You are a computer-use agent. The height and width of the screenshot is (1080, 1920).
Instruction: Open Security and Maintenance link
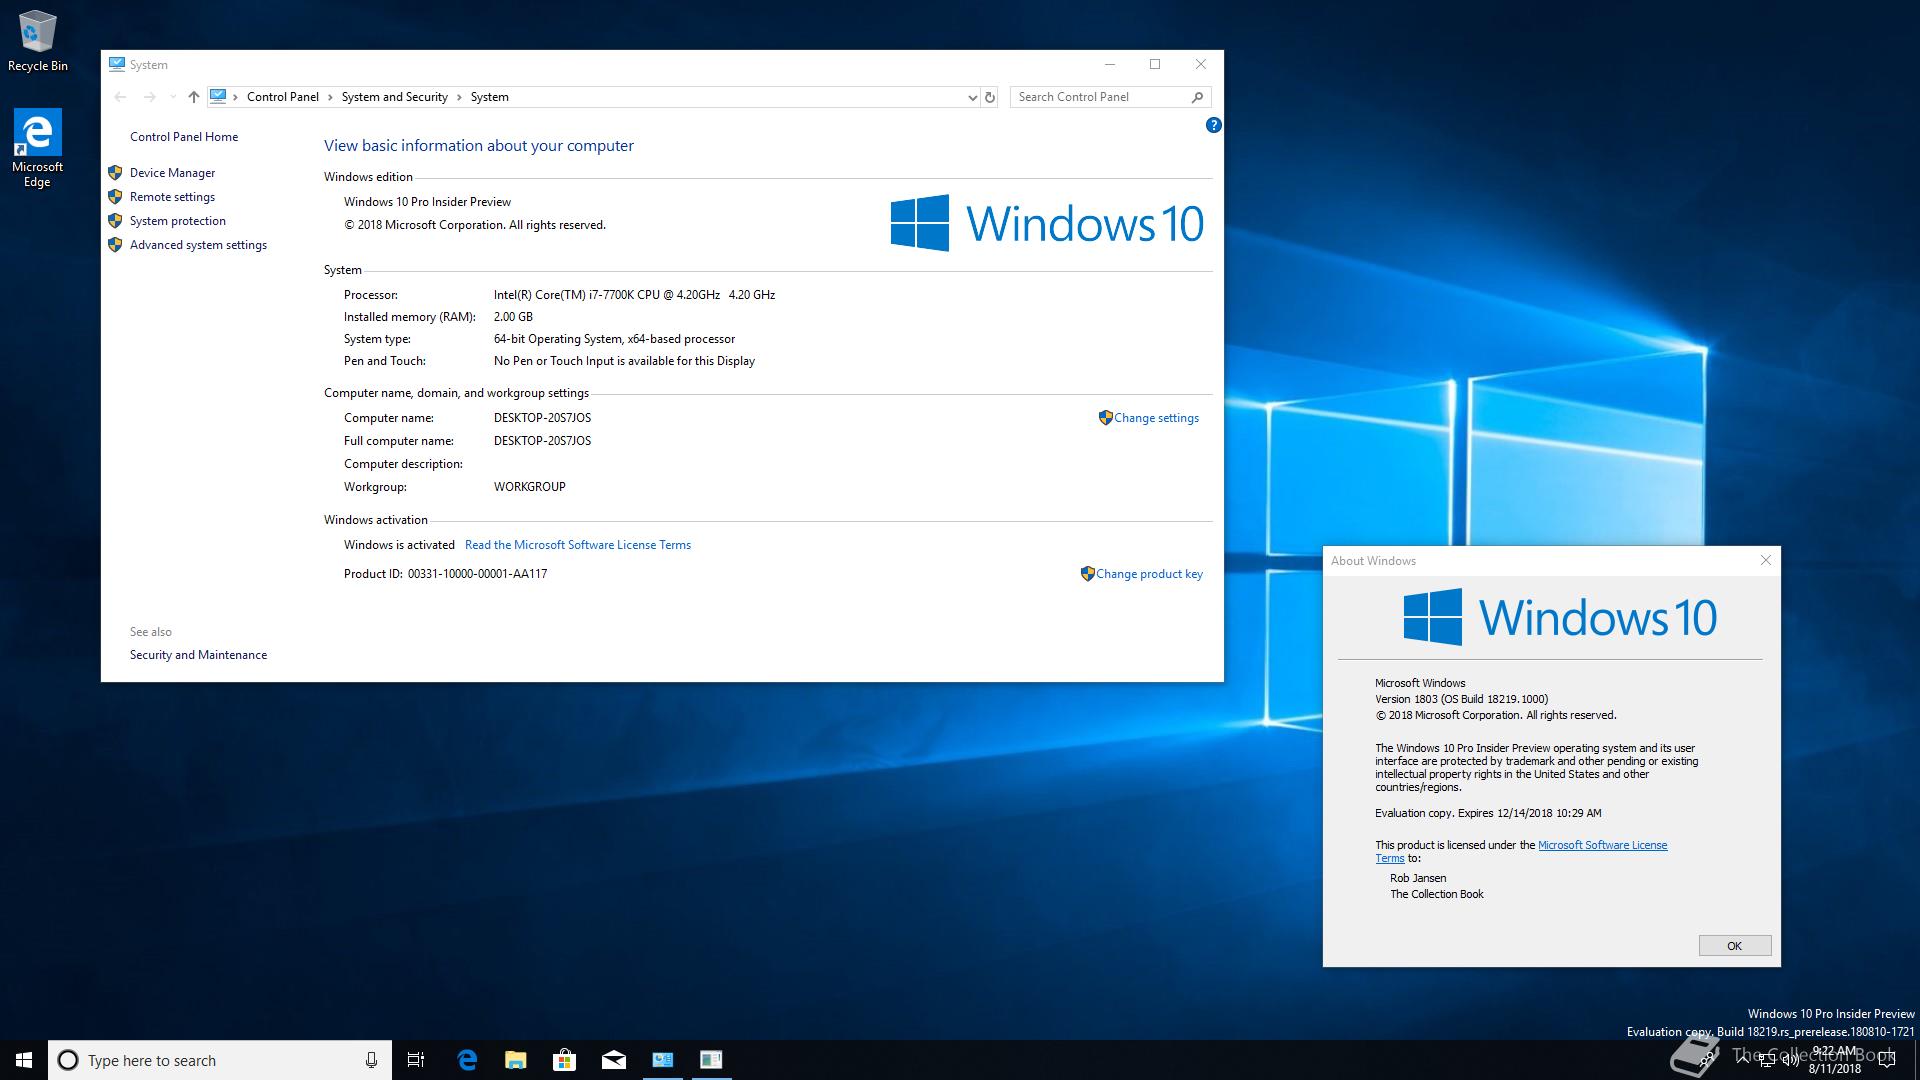click(x=198, y=655)
